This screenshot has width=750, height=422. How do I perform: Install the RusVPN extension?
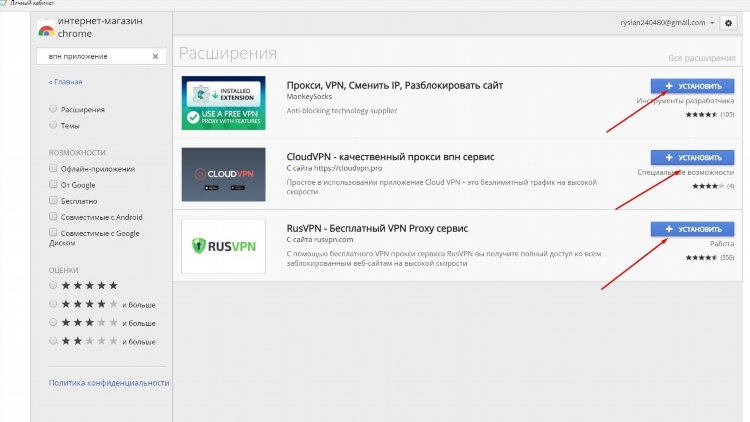coord(692,229)
